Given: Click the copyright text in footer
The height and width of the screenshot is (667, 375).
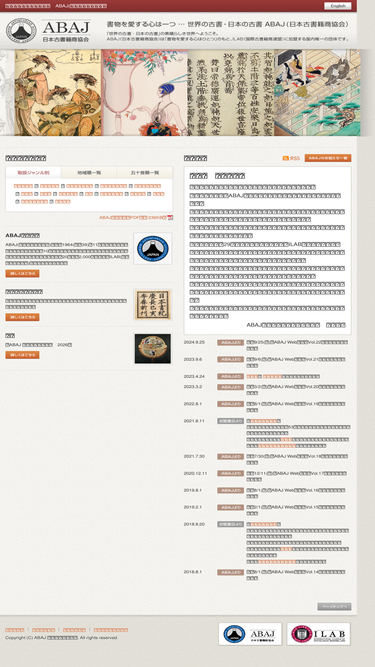Looking at the screenshot, I should click(62, 638).
